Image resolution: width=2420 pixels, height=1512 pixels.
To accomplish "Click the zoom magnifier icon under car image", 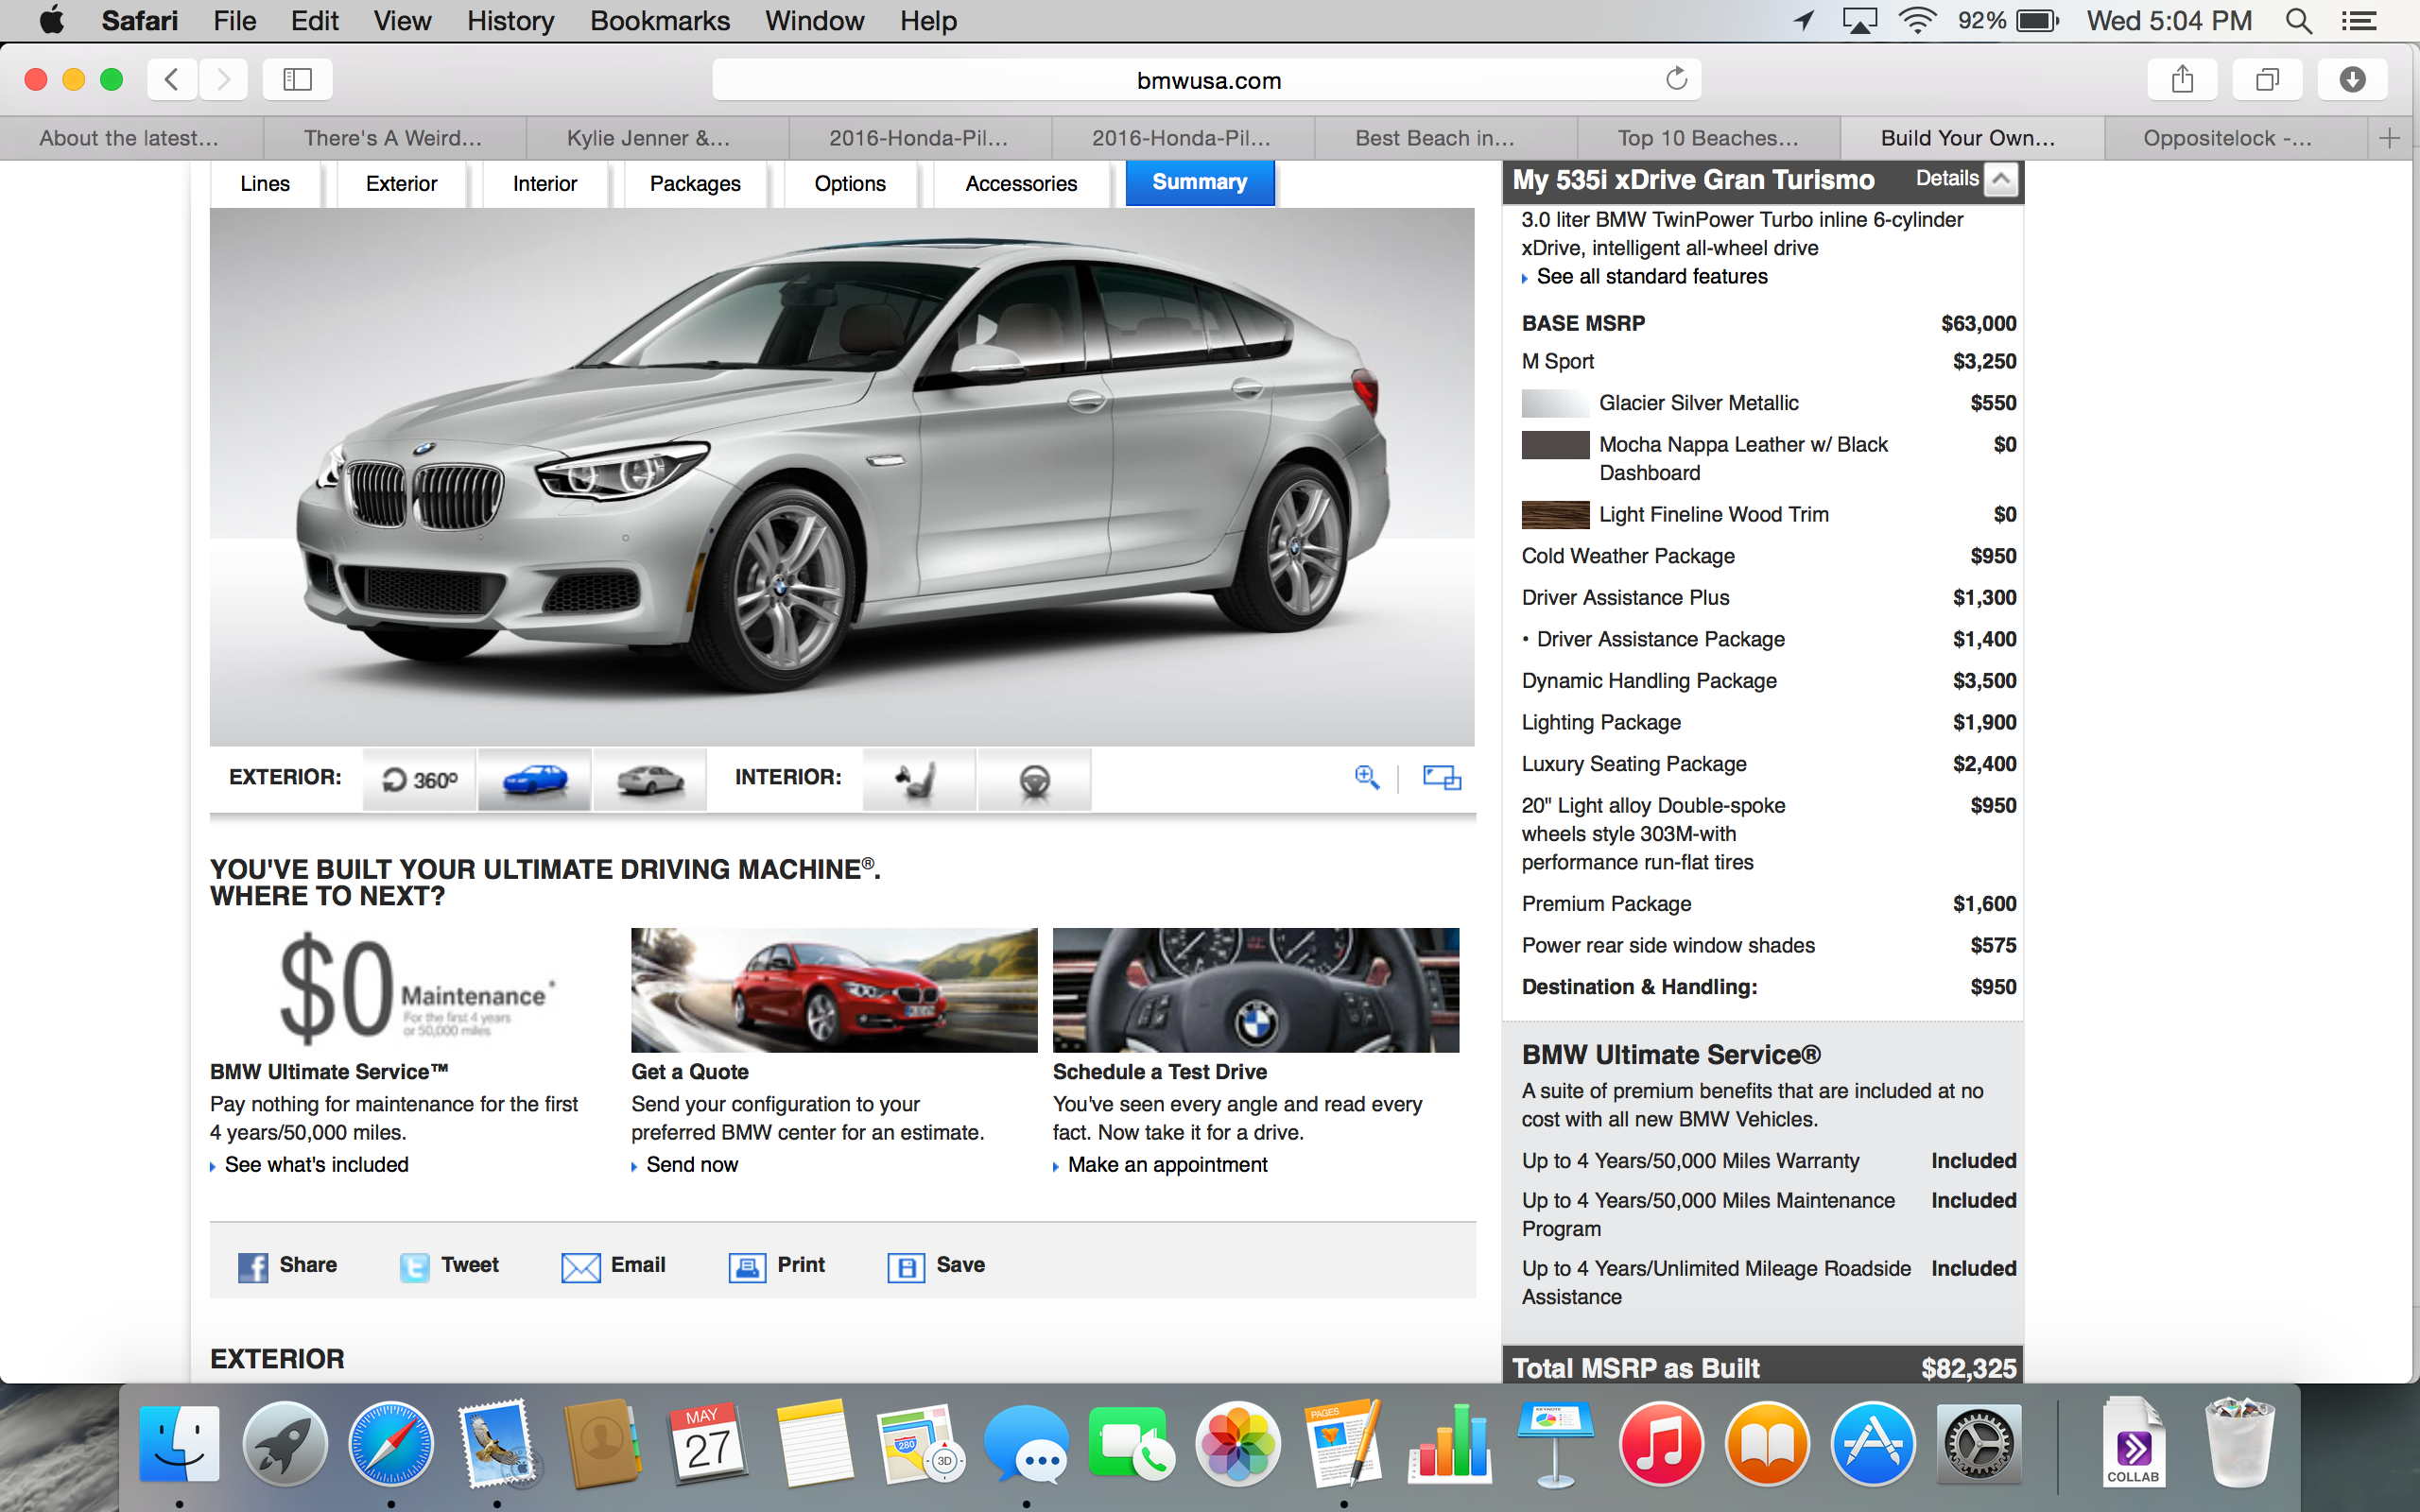I will [1367, 777].
